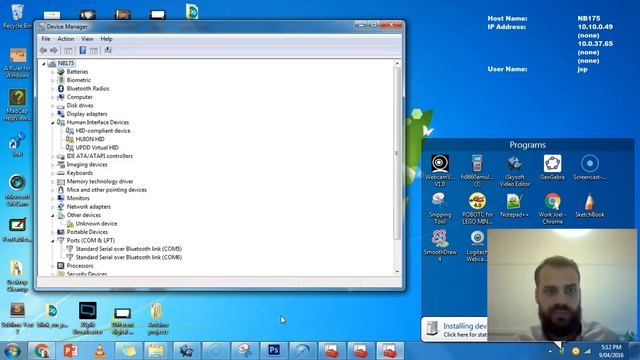Click the PowerPoint icon in the taskbar

tap(71, 350)
